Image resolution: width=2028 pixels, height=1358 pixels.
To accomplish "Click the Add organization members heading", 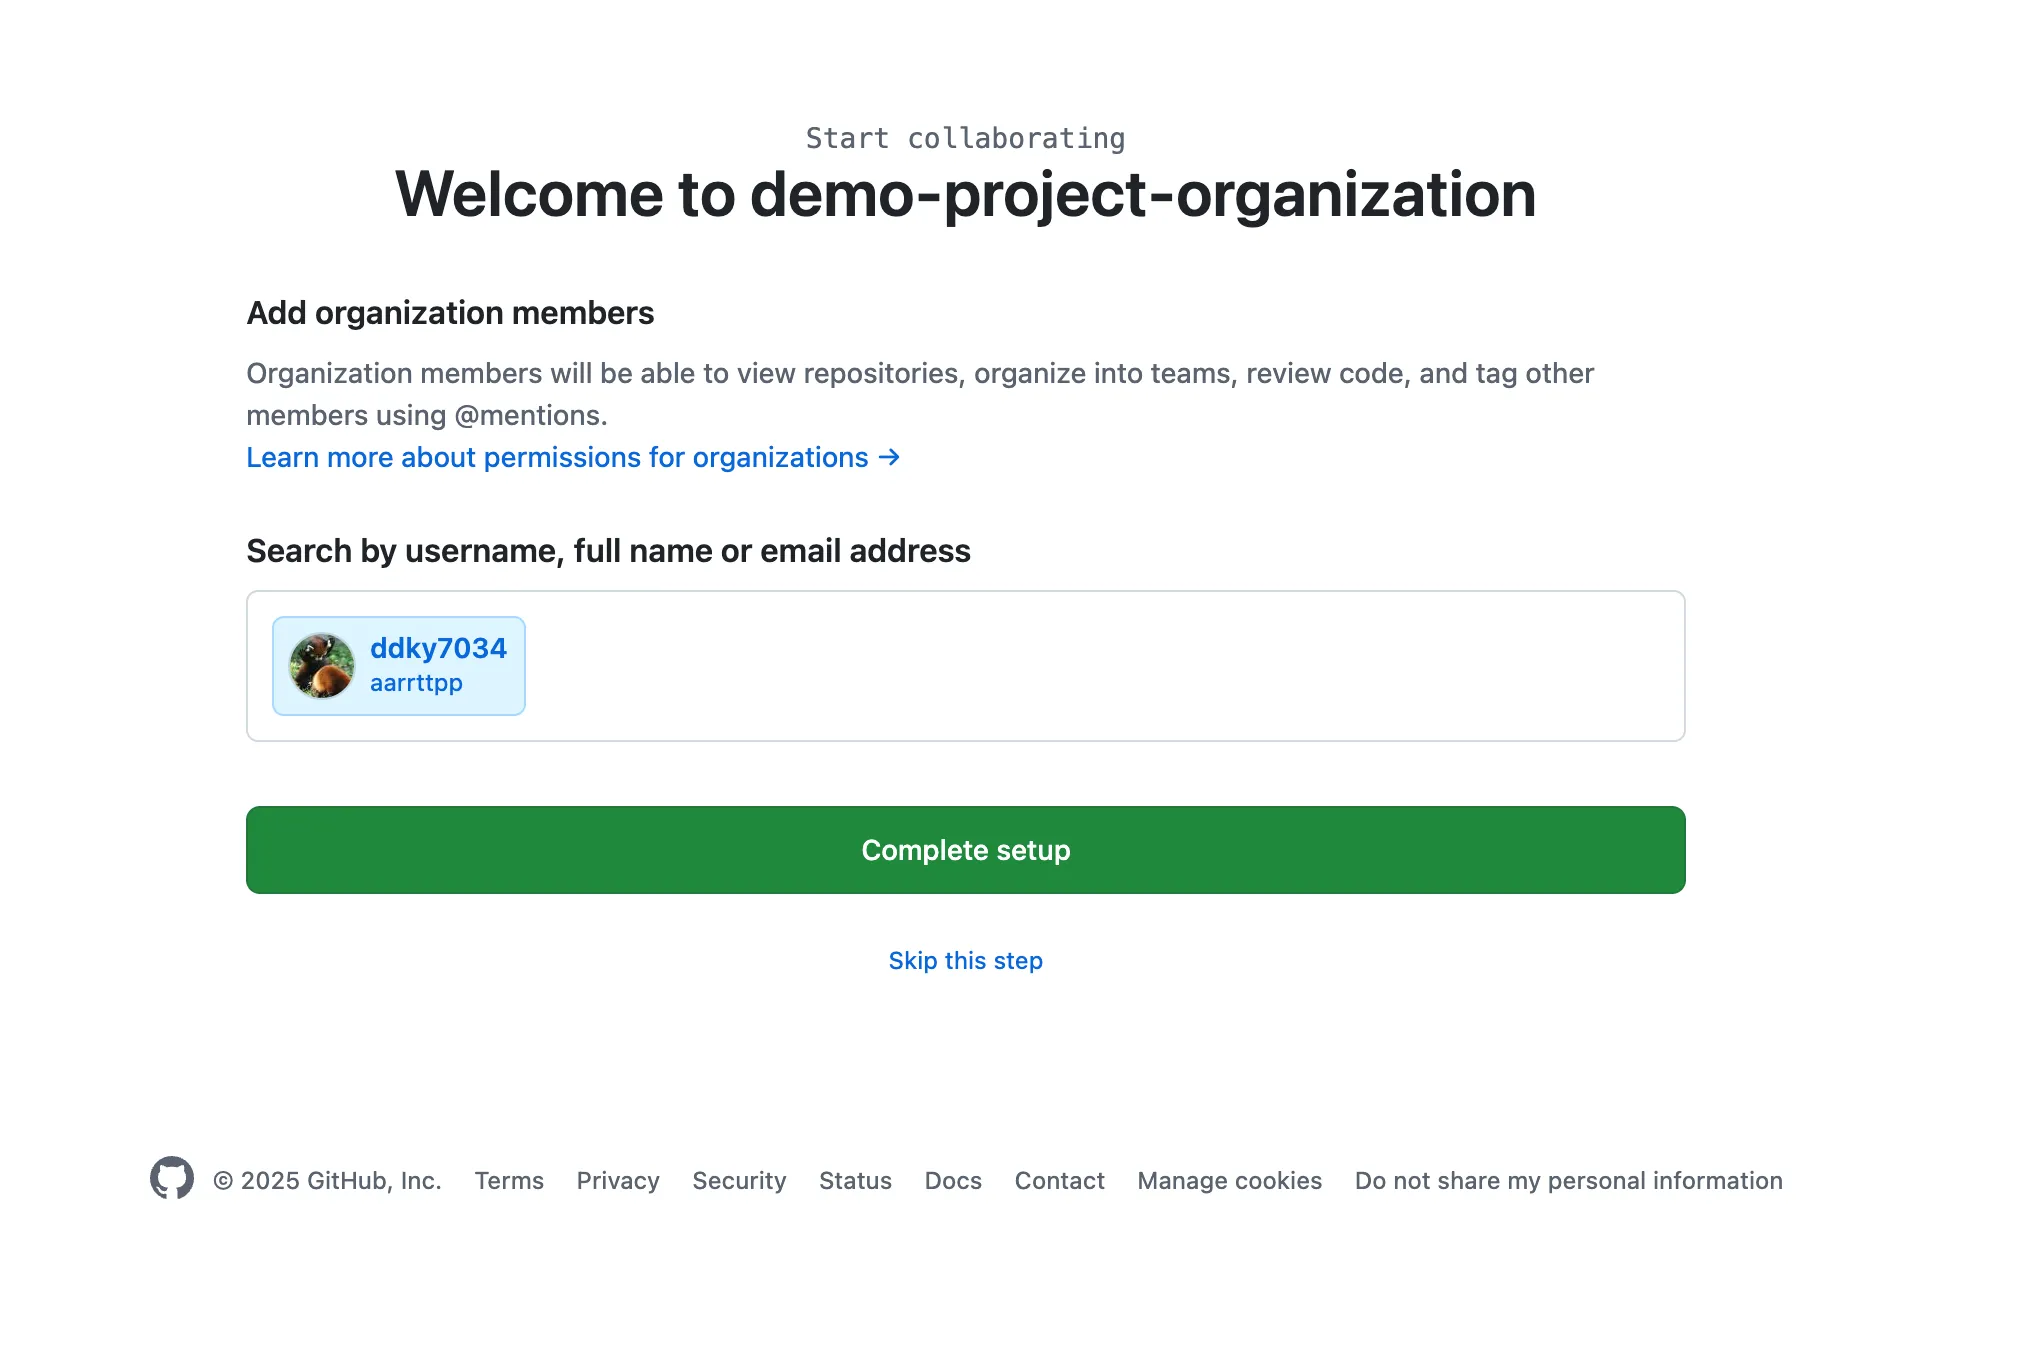I will point(450,313).
